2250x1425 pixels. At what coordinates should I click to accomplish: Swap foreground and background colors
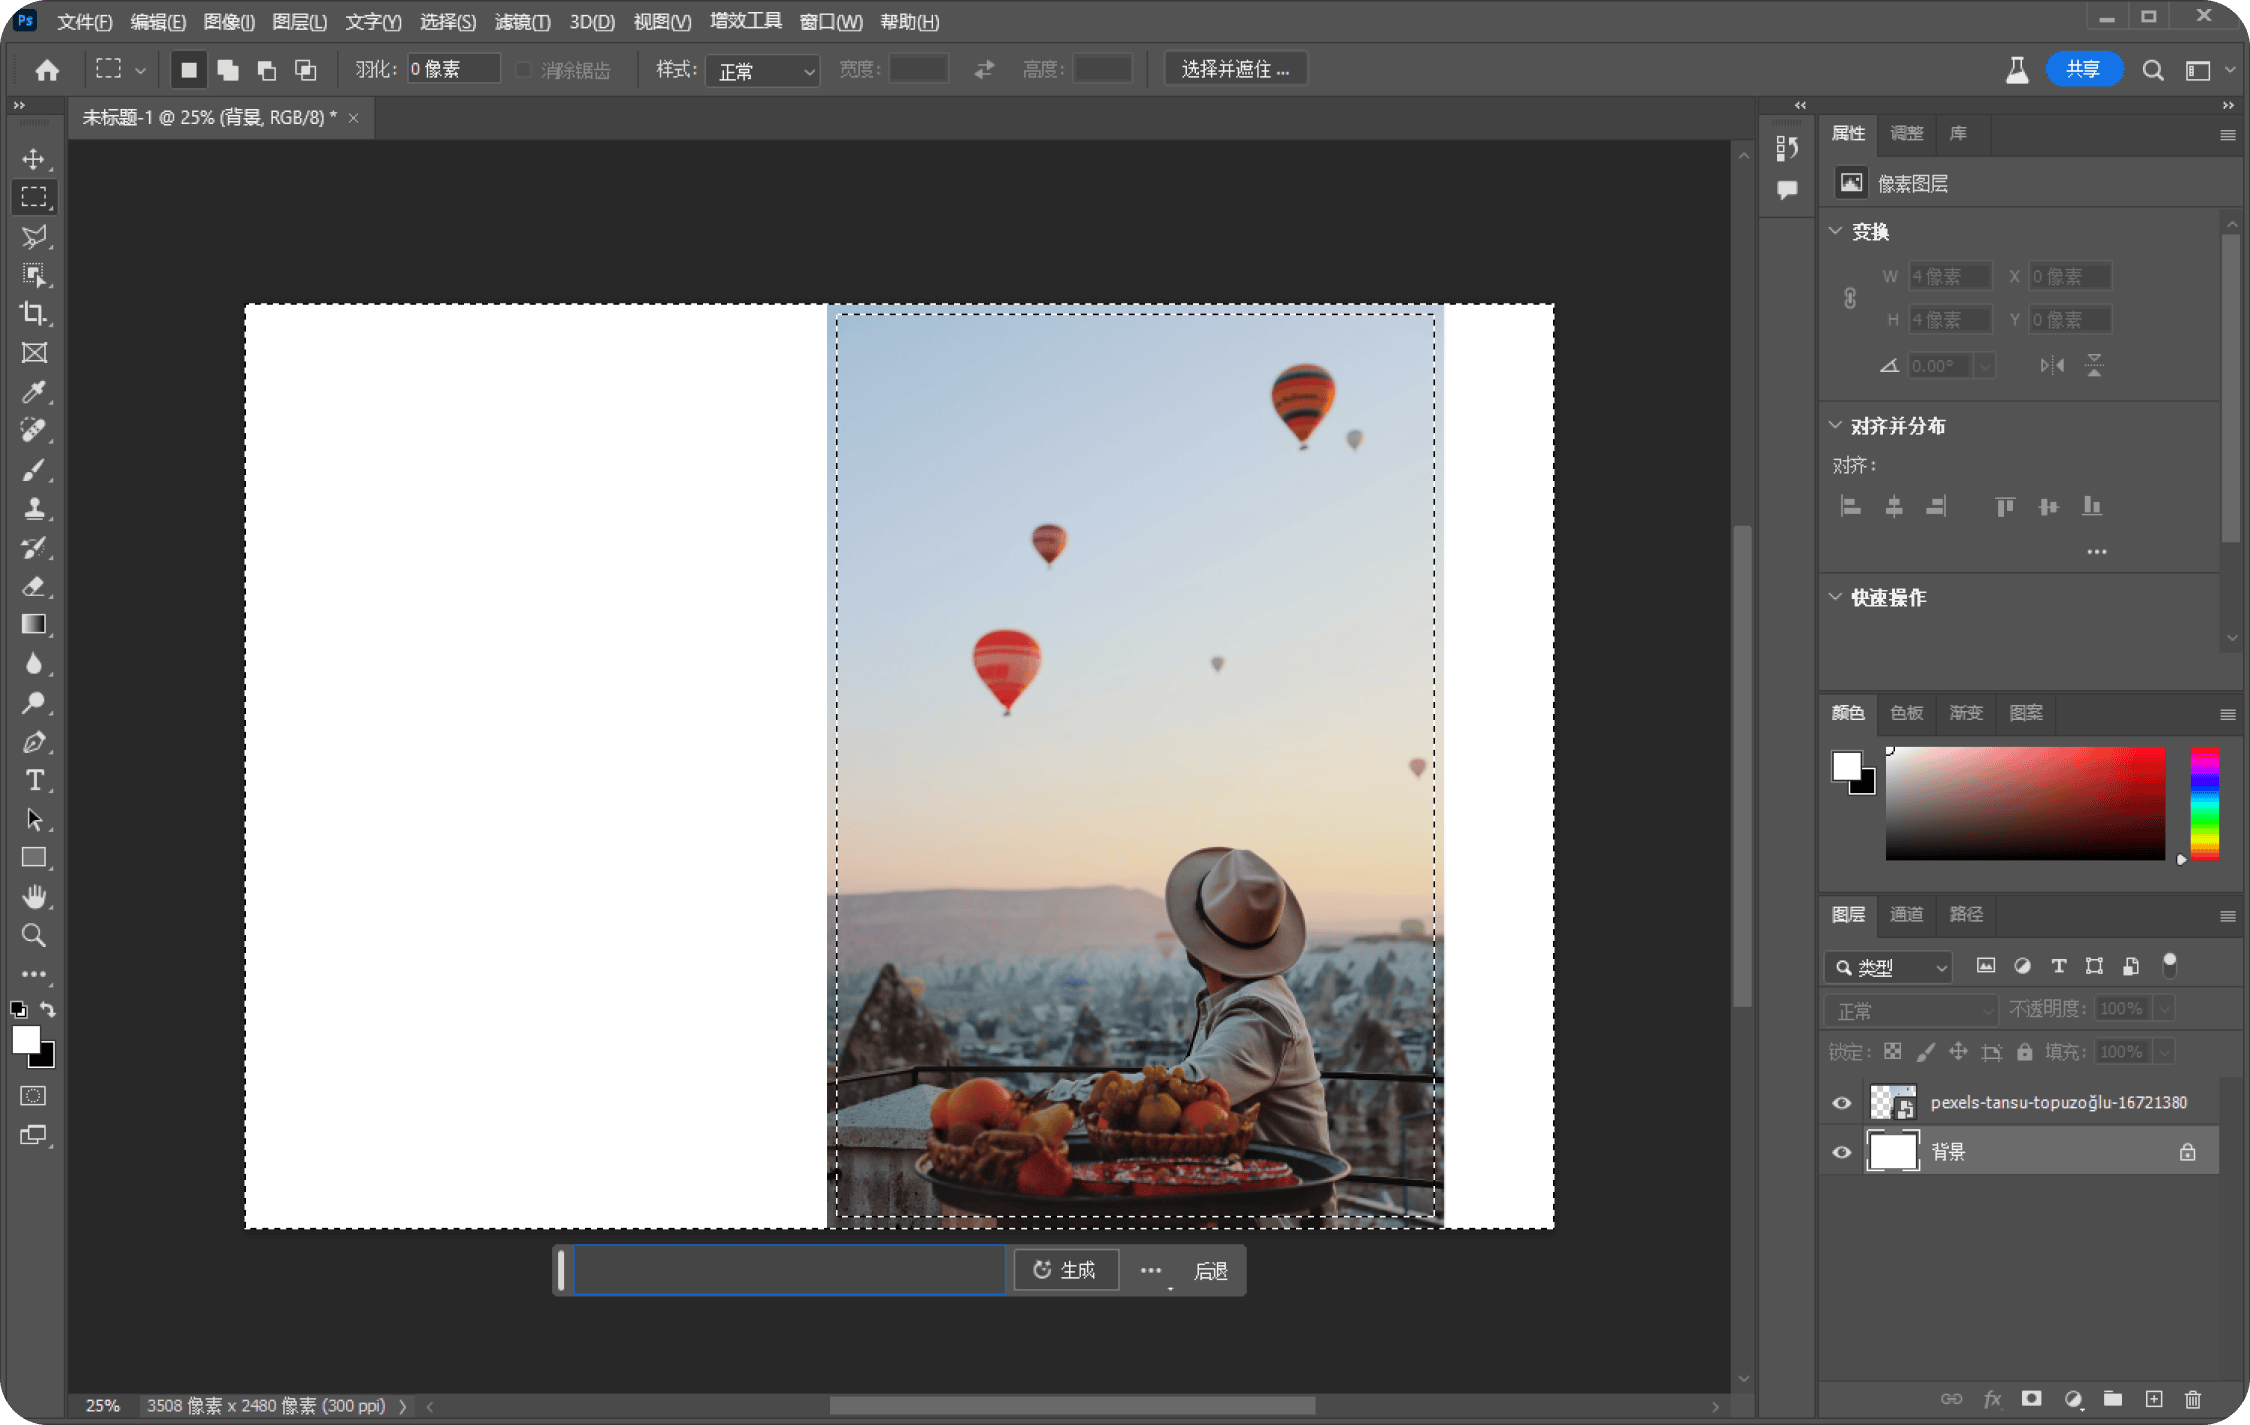tap(48, 1009)
